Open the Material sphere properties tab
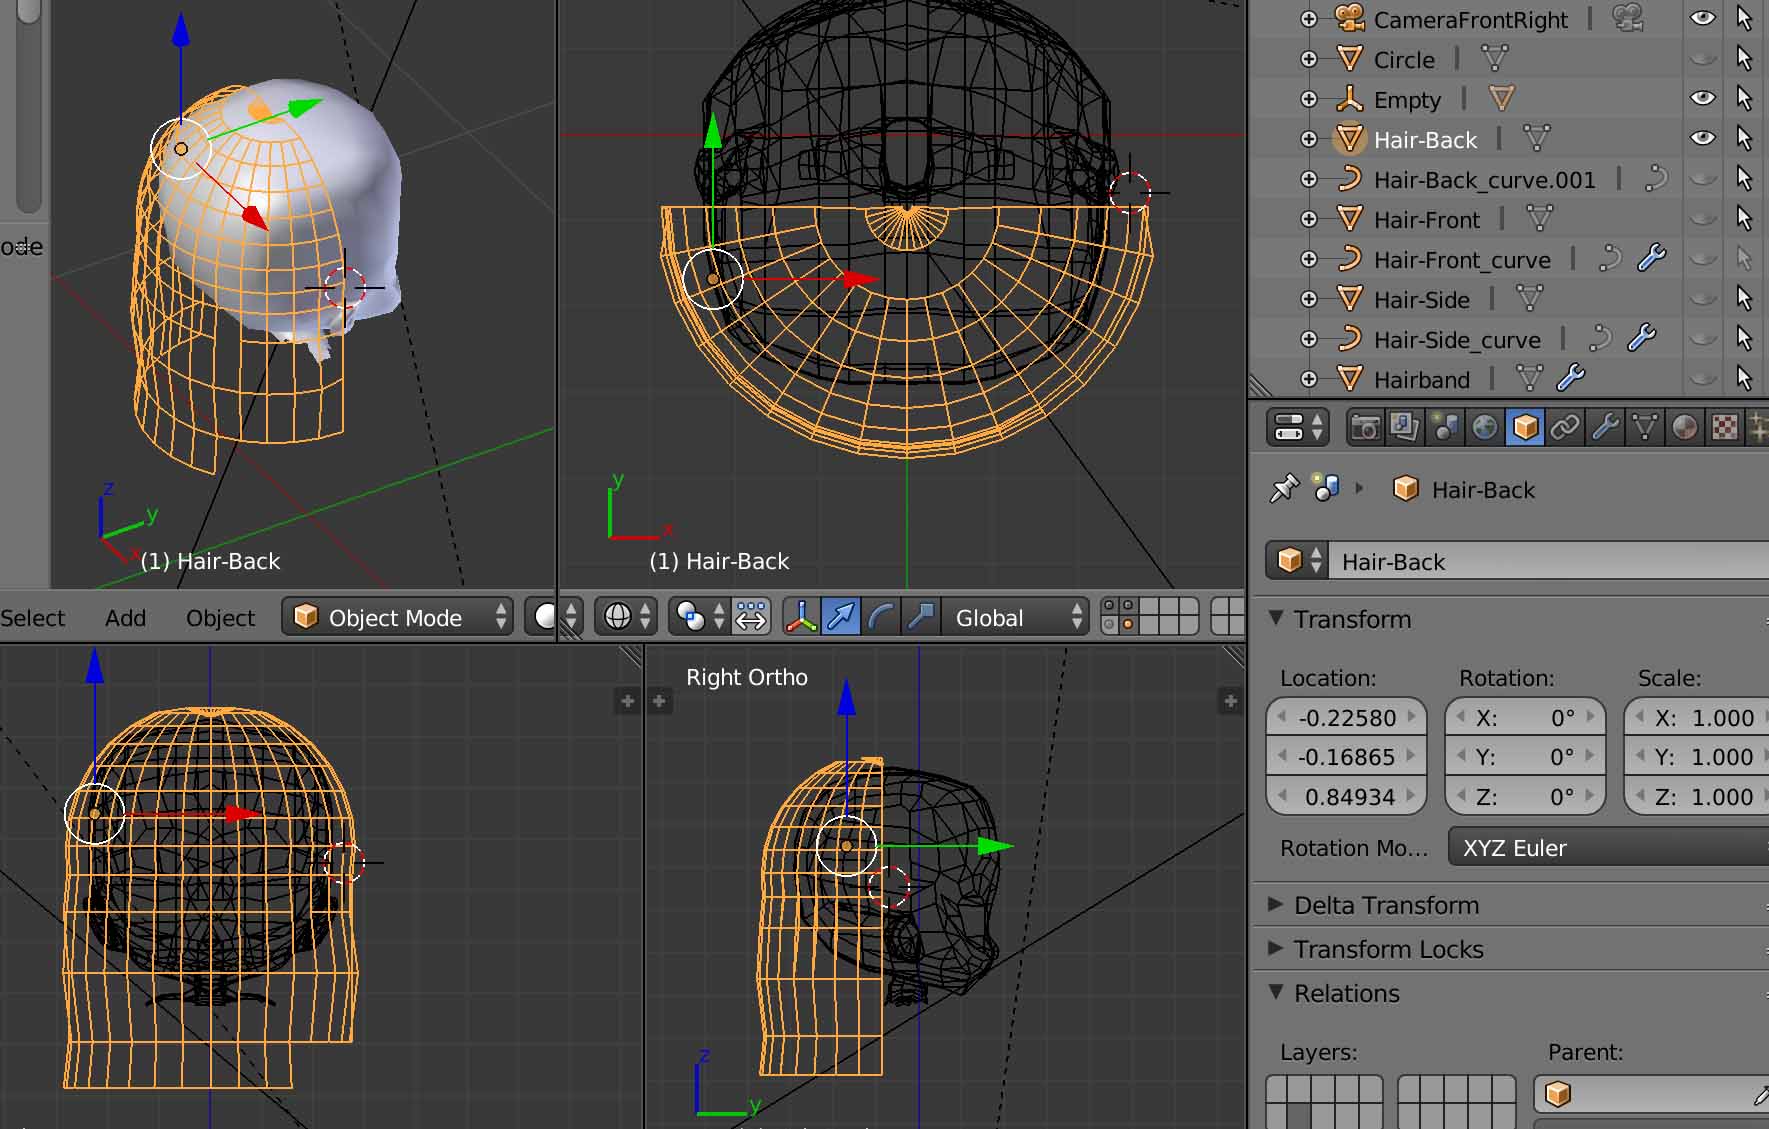The height and width of the screenshot is (1129, 1769). [x=1685, y=428]
